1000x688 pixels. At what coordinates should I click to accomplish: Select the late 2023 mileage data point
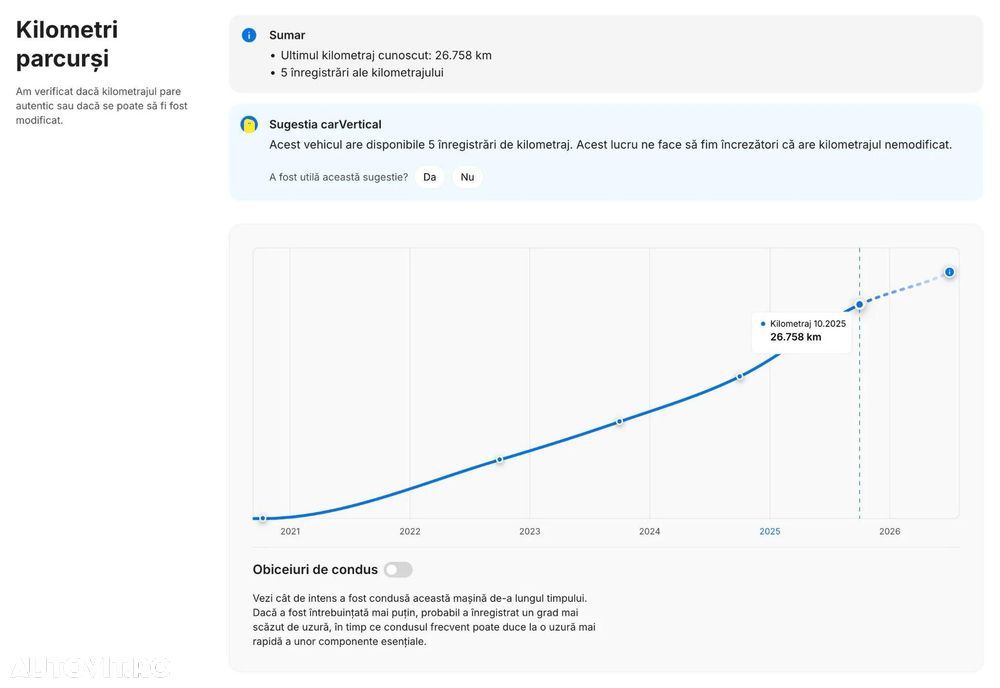point(619,421)
